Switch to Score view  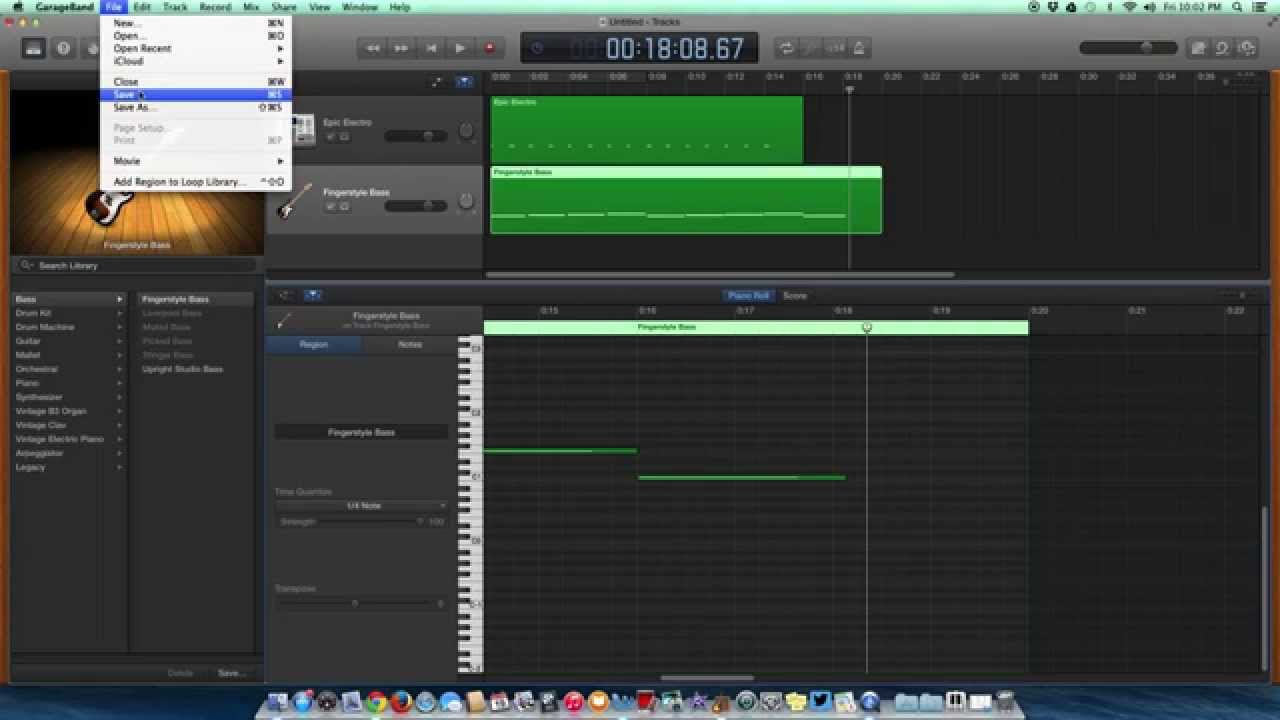pyautogui.click(x=795, y=296)
